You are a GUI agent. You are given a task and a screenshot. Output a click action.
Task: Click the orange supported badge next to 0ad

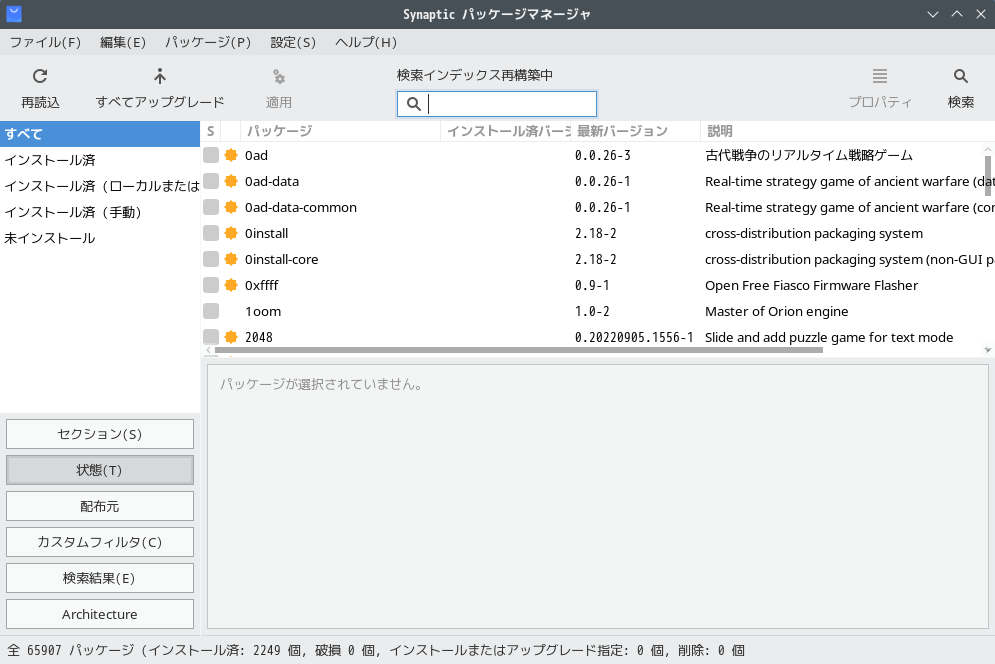231,155
